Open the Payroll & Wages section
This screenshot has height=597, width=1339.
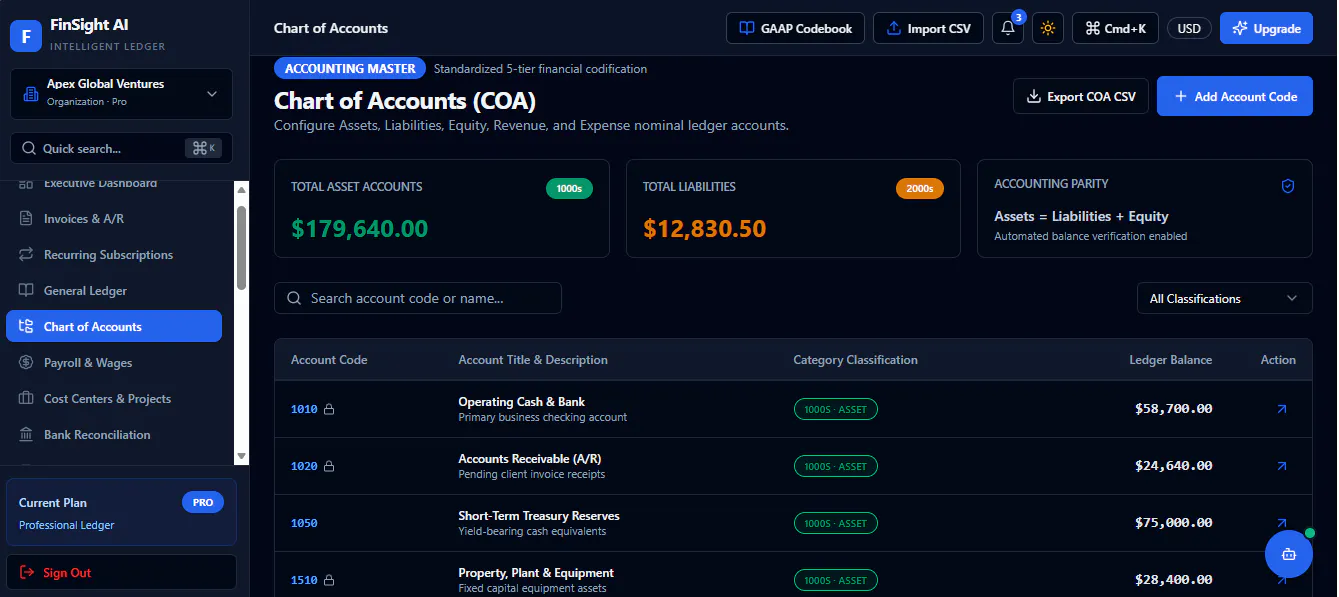tap(114, 362)
